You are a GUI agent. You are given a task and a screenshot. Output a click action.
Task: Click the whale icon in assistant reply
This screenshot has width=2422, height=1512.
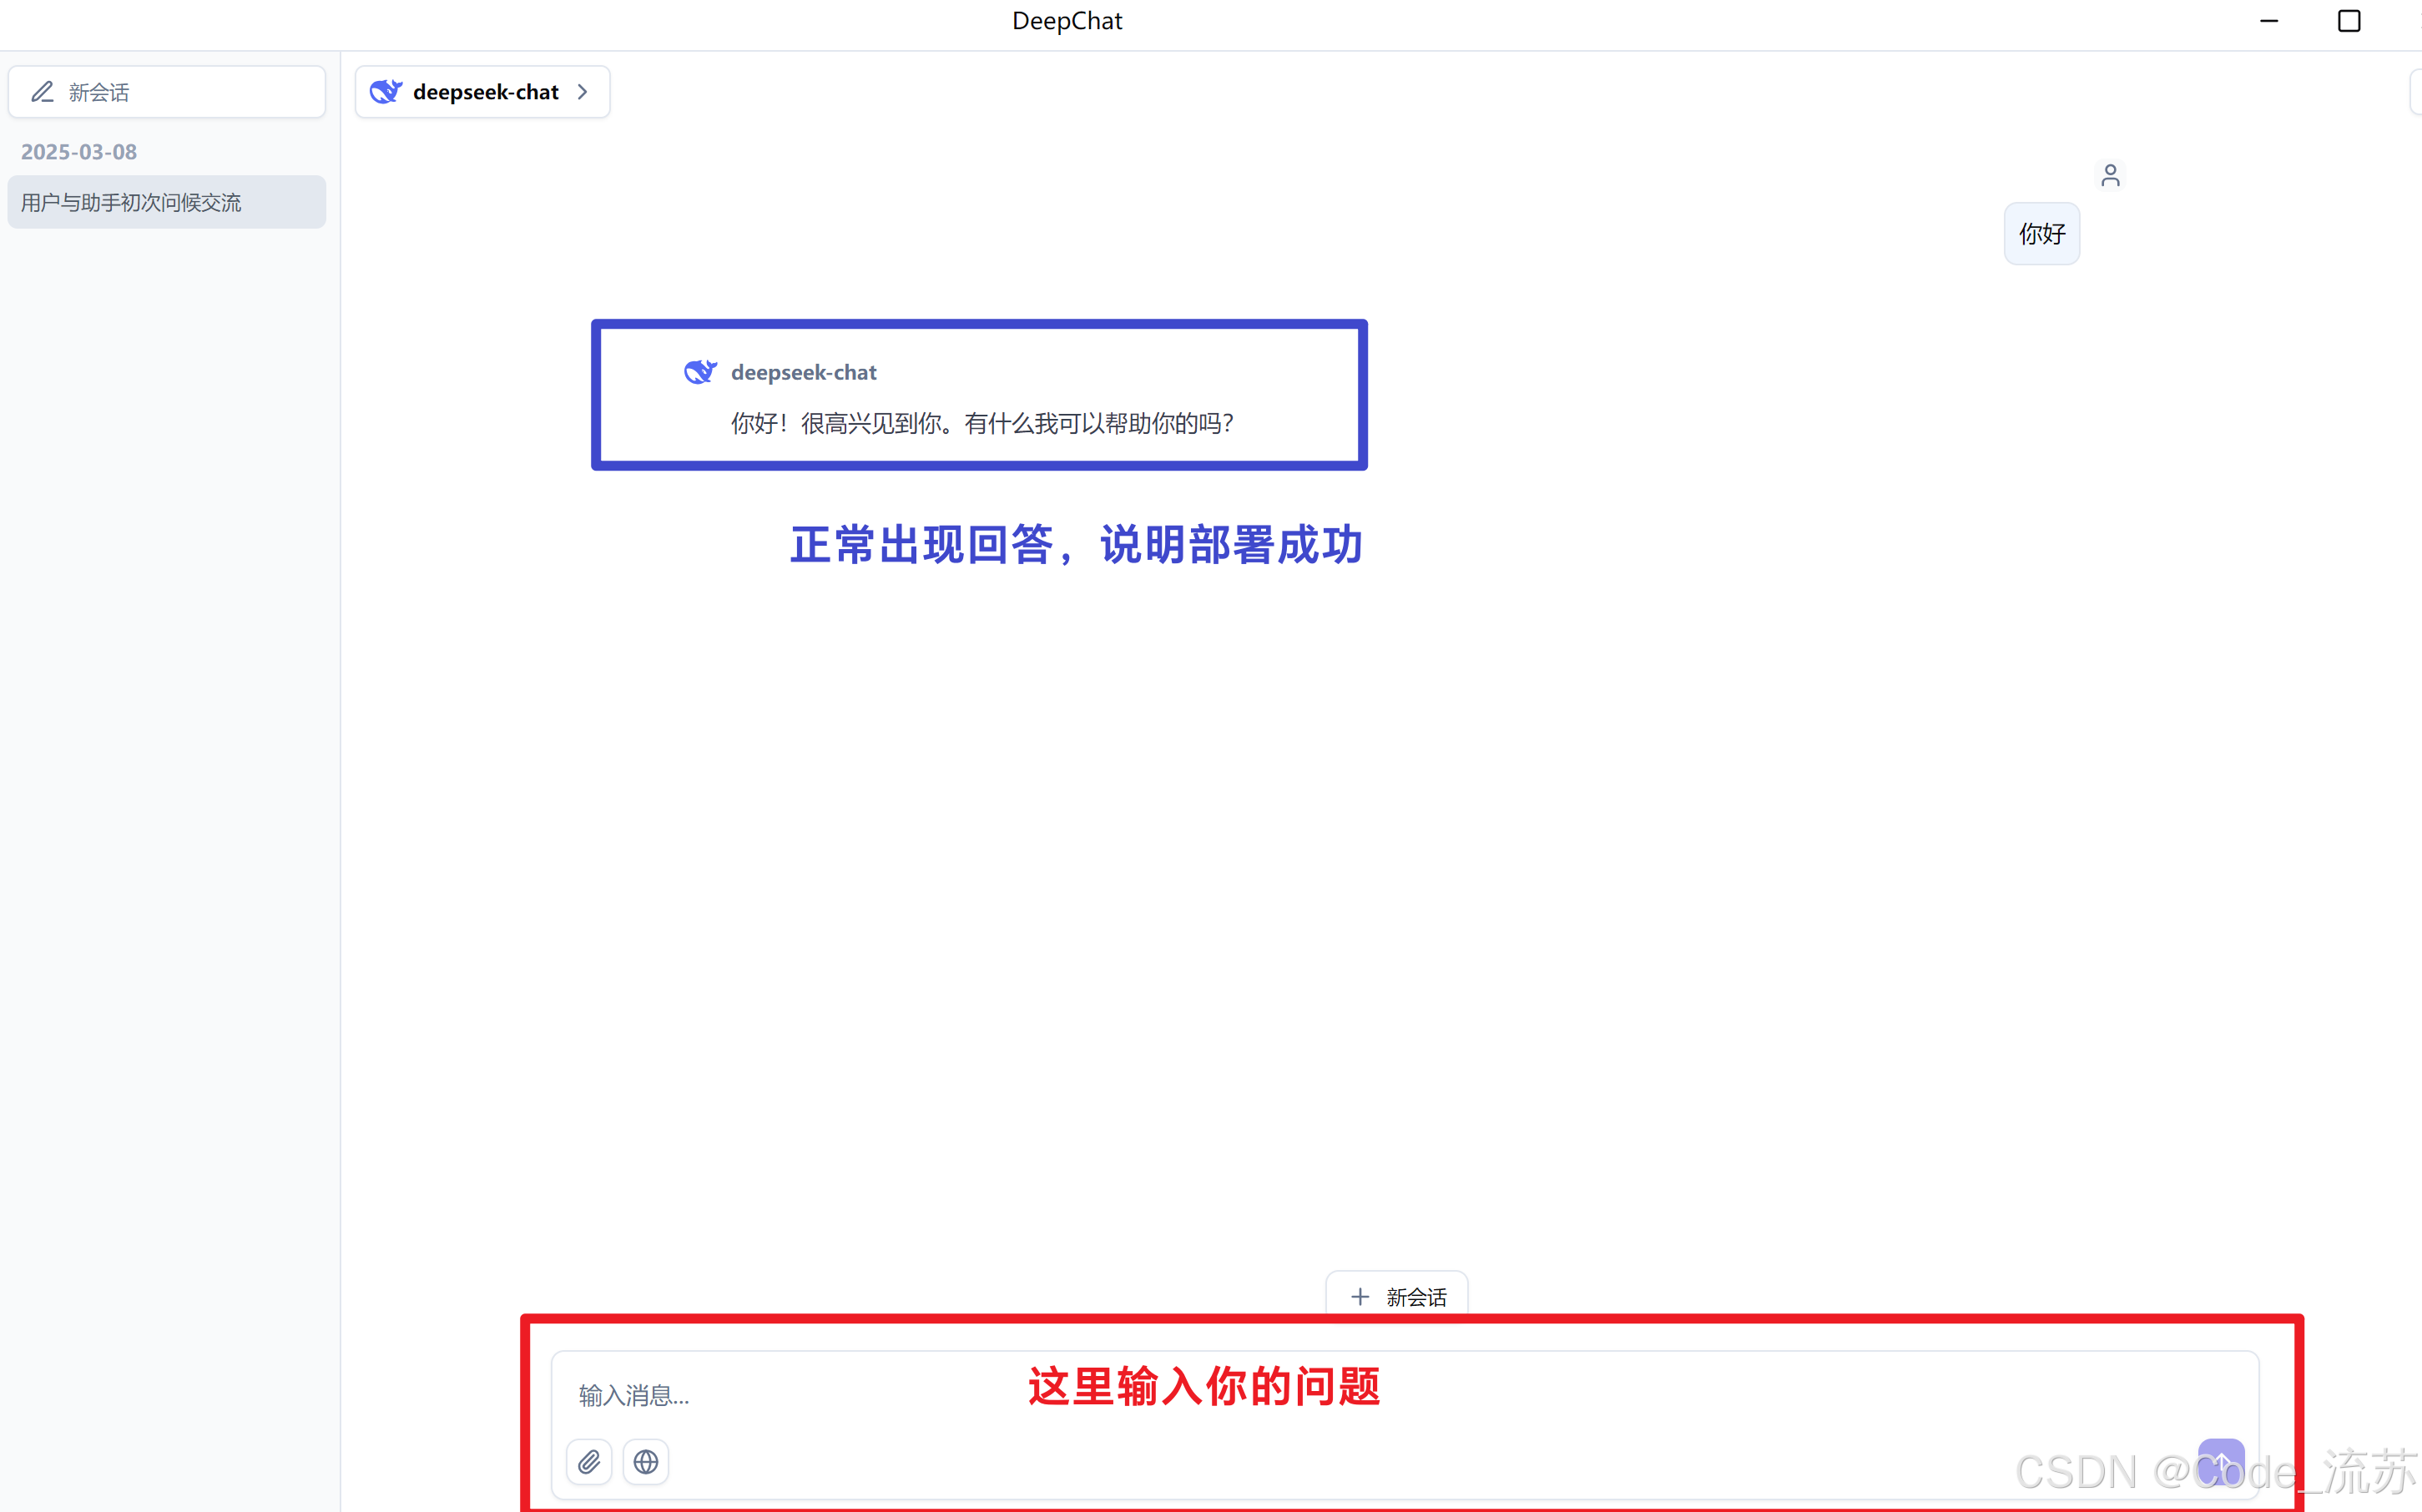click(x=700, y=372)
